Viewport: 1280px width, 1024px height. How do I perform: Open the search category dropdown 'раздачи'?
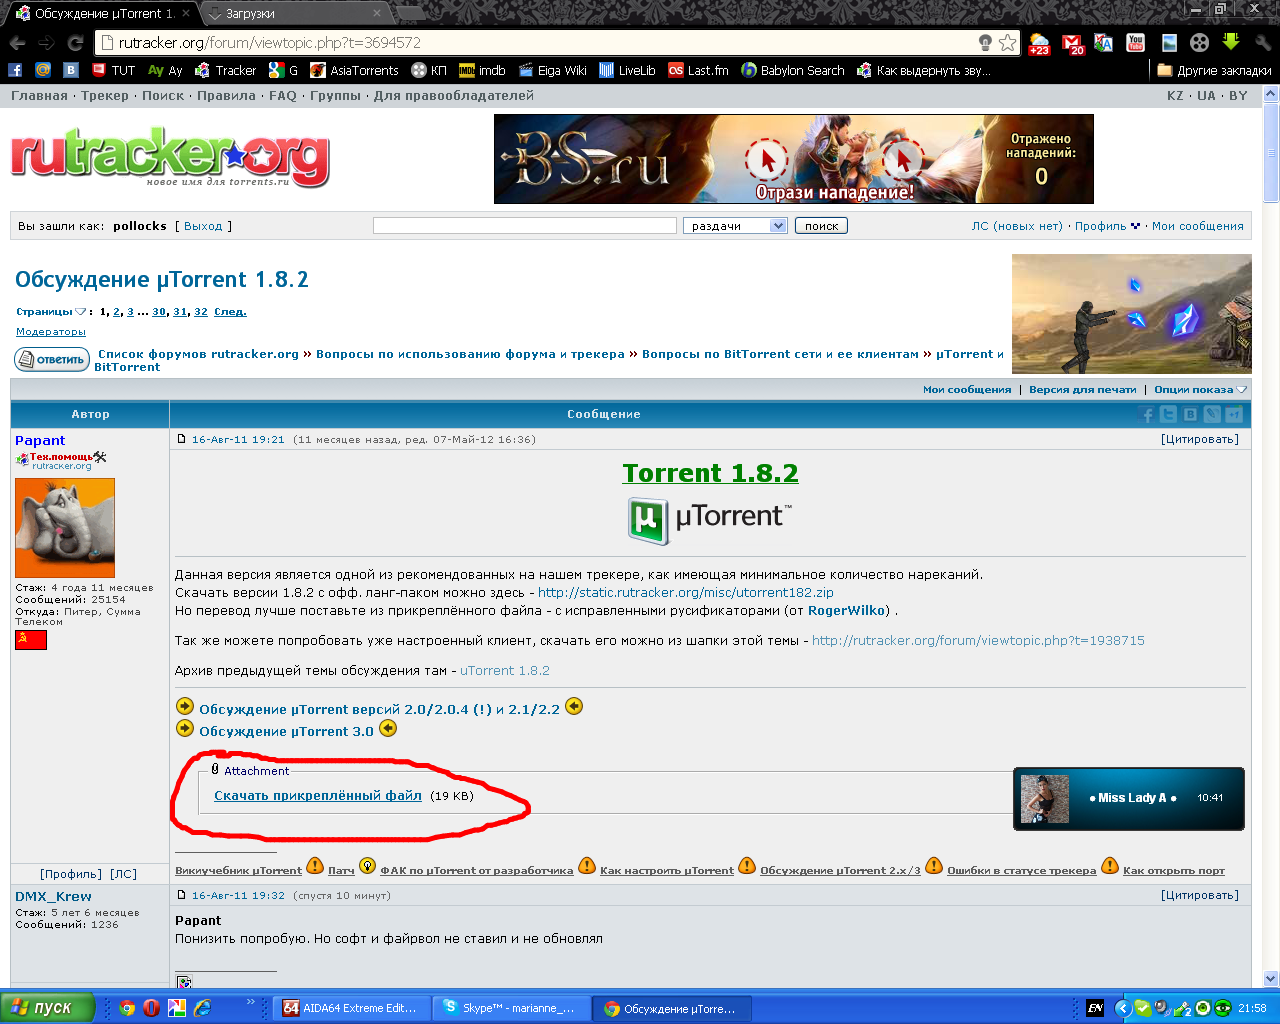[x=736, y=226]
